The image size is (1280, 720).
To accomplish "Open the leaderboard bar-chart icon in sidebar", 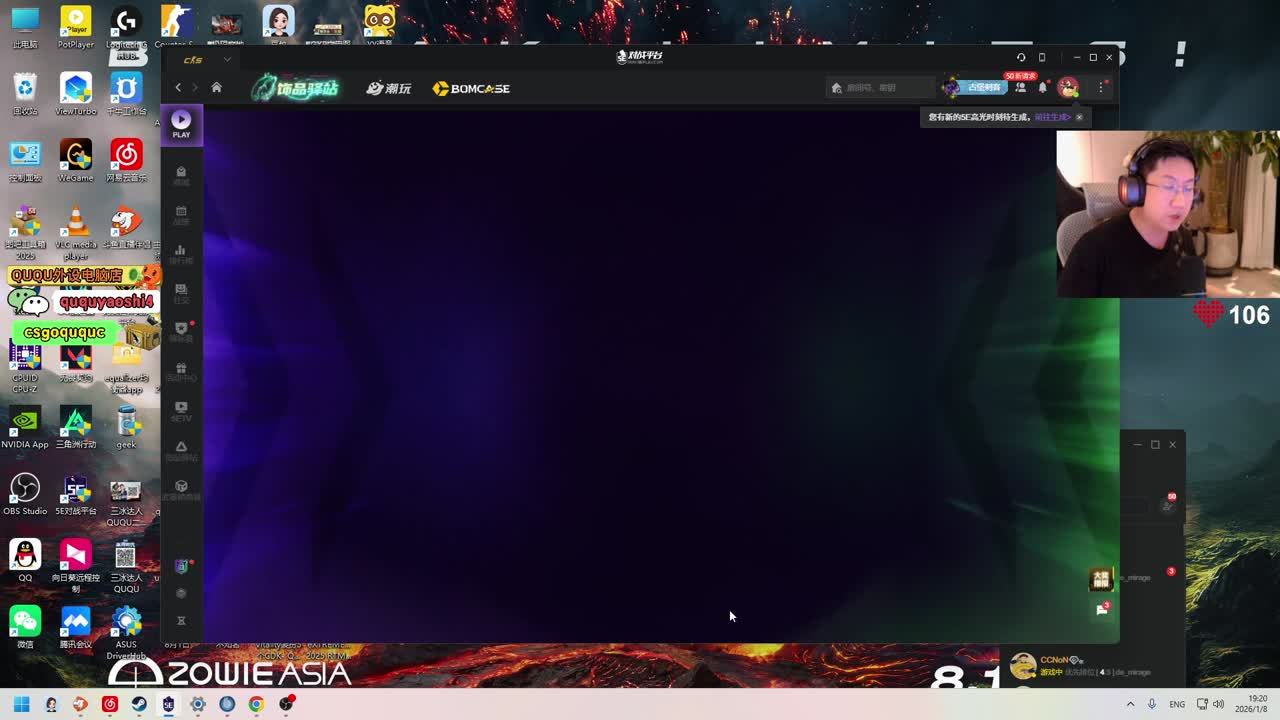I will (x=181, y=251).
